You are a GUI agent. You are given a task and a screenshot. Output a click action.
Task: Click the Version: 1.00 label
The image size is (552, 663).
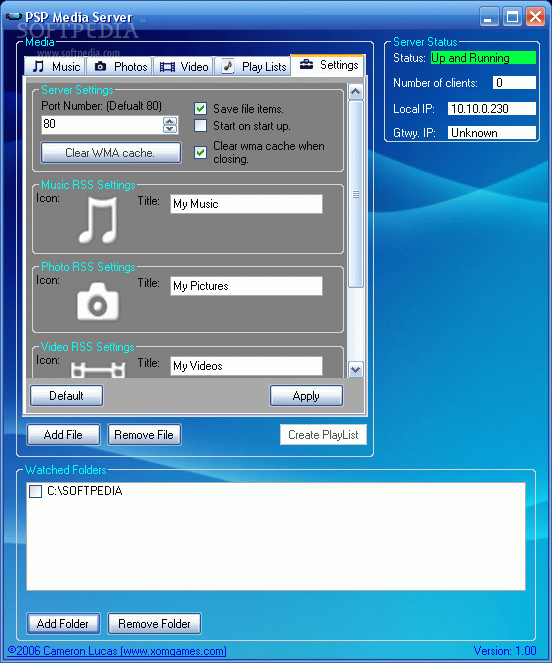[x=505, y=651]
